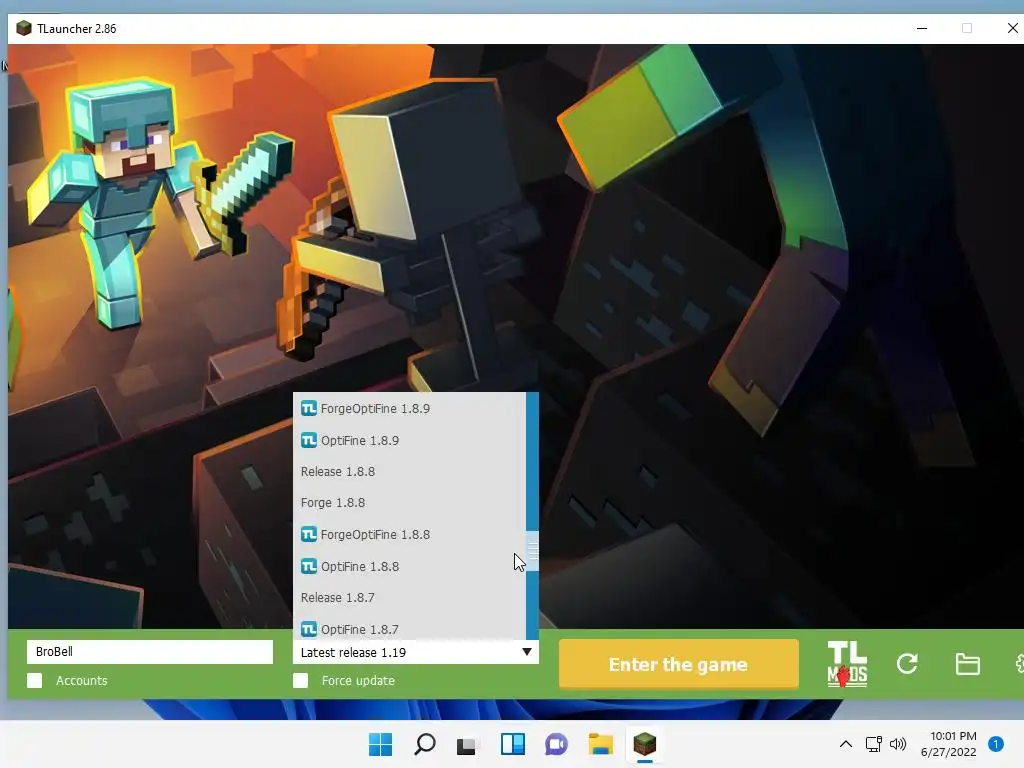
Task: Click Enter the game button
Action: click(x=679, y=664)
